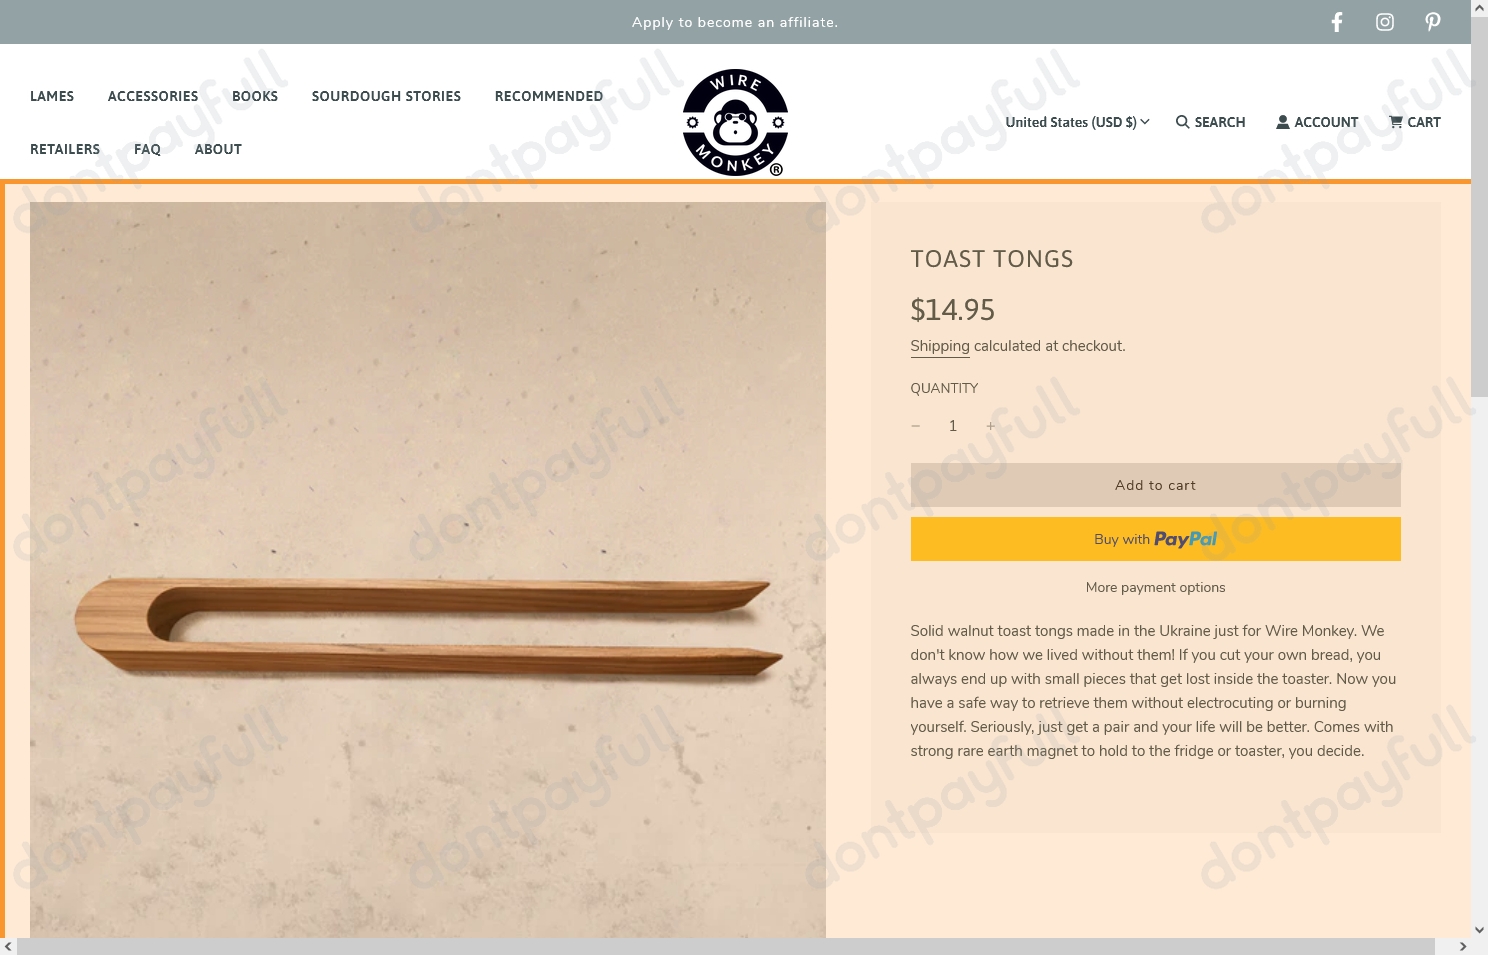Screen dimensions: 1488x955
Task: Open the Instagram social icon
Action: point(1385,22)
